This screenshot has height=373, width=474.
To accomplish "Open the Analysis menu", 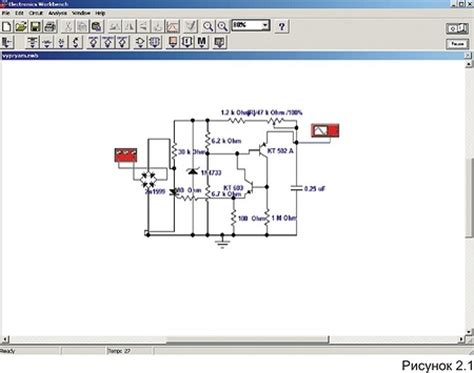I will point(58,13).
